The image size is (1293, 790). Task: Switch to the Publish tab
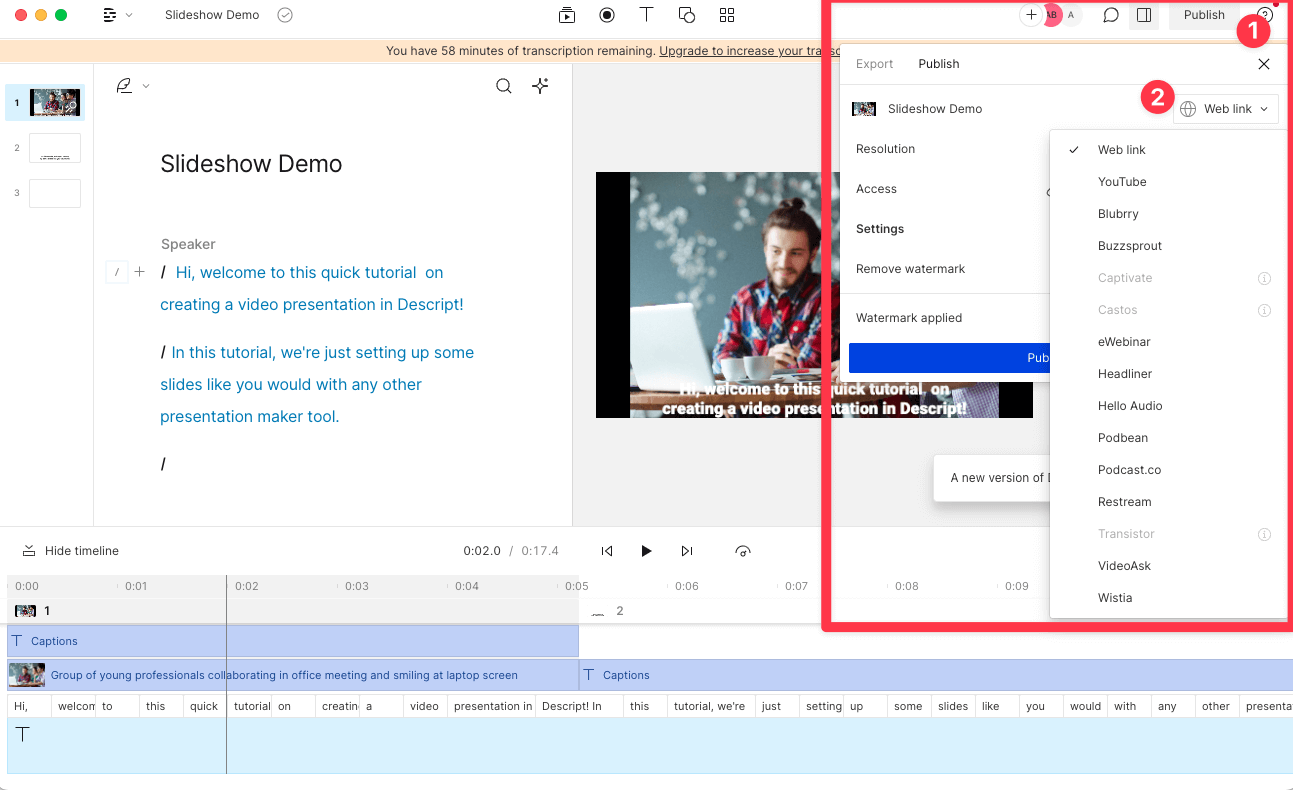[x=939, y=64]
